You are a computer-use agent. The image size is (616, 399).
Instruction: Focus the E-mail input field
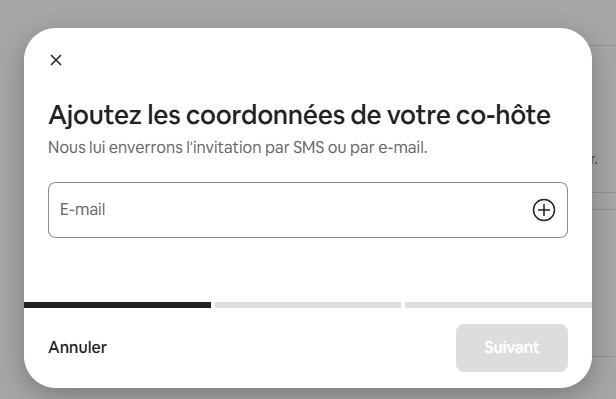pos(308,210)
